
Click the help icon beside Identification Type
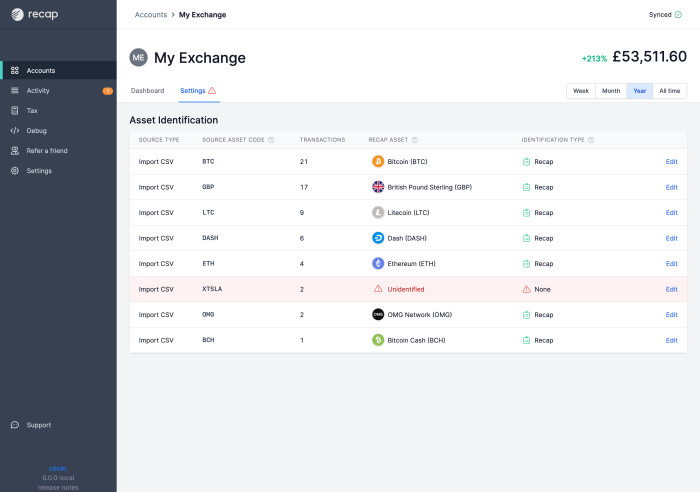coord(591,140)
